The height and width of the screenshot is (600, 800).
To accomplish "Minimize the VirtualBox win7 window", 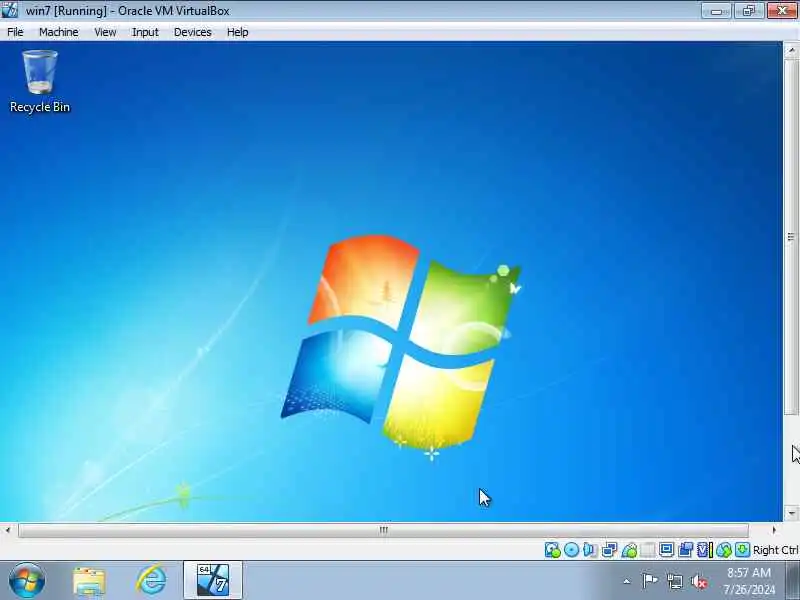I will (716, 11).
